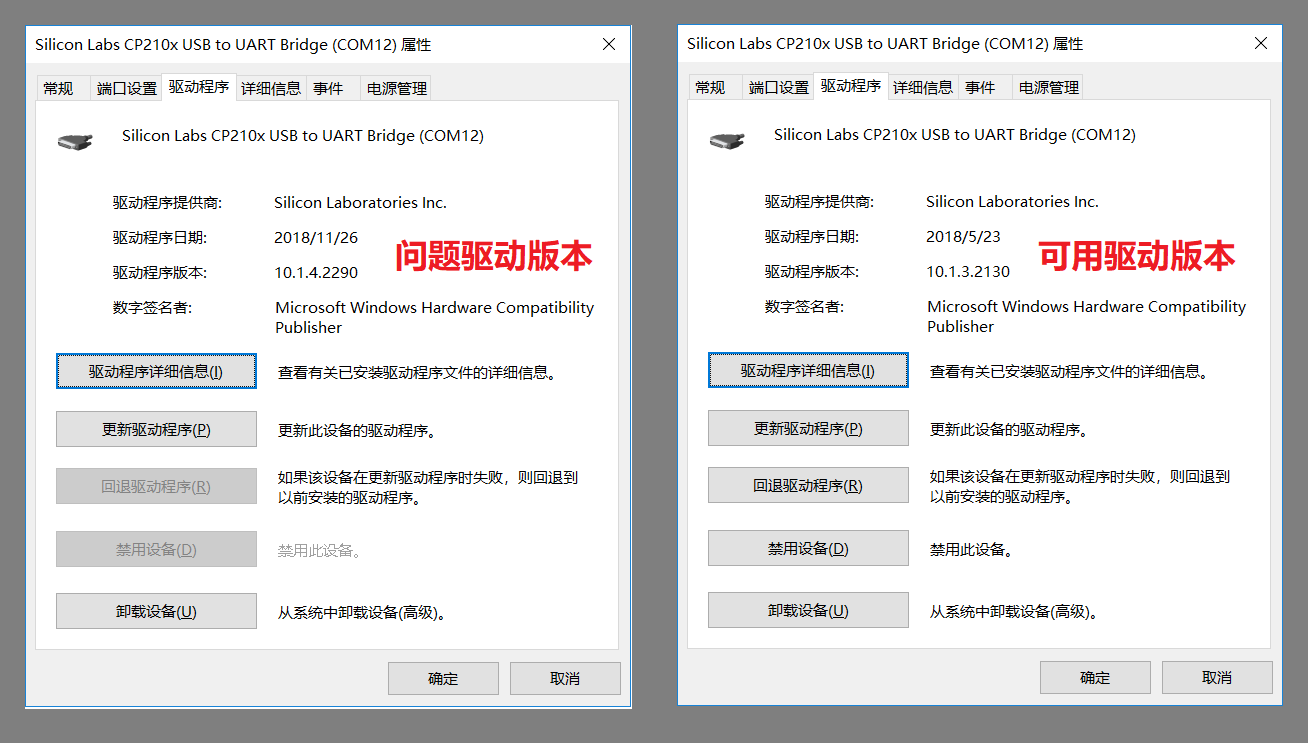Click greyed 禁用设备 button in the left window
This screenshot has width=1308, height=743.
[156, 549]
